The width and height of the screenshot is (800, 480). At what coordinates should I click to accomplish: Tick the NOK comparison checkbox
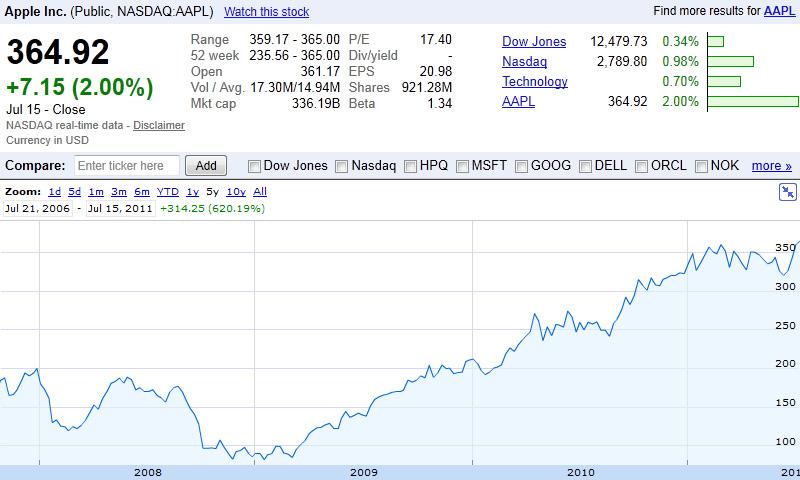[x=702, y=166]
